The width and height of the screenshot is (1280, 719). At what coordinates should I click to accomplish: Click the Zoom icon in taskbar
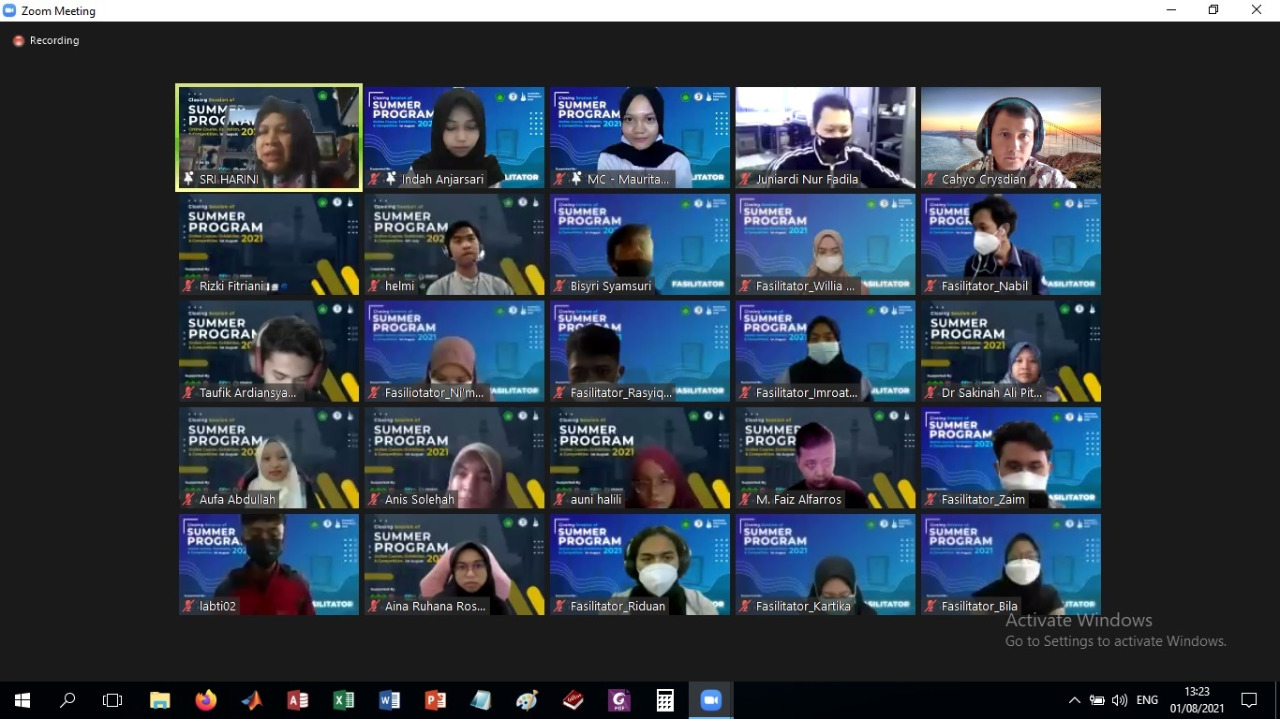coord(711,700)
